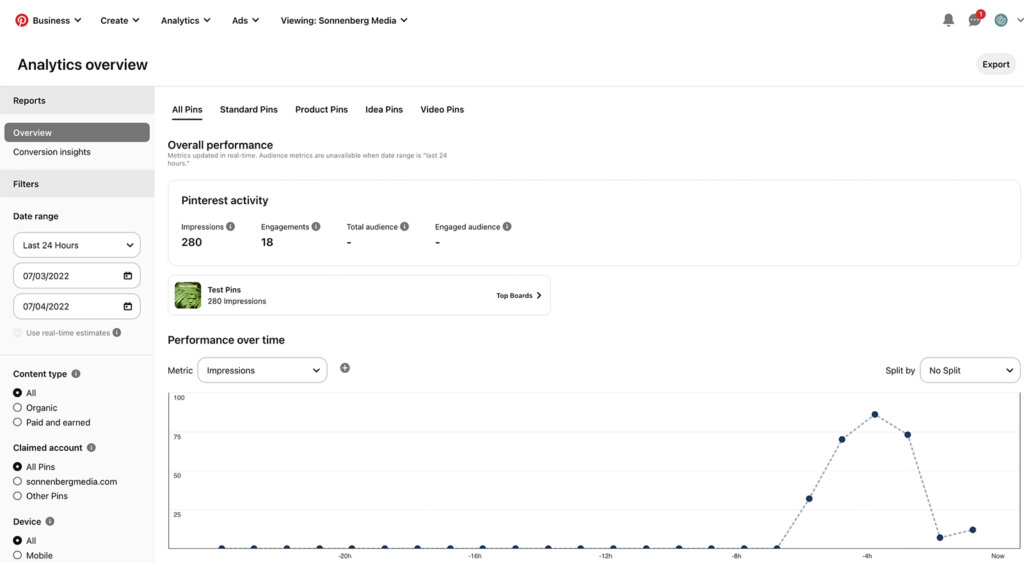The width and height of the screenshot is (1024, 563).
Task: Open the Analytics menu
Action: click(x=185, y=20)
